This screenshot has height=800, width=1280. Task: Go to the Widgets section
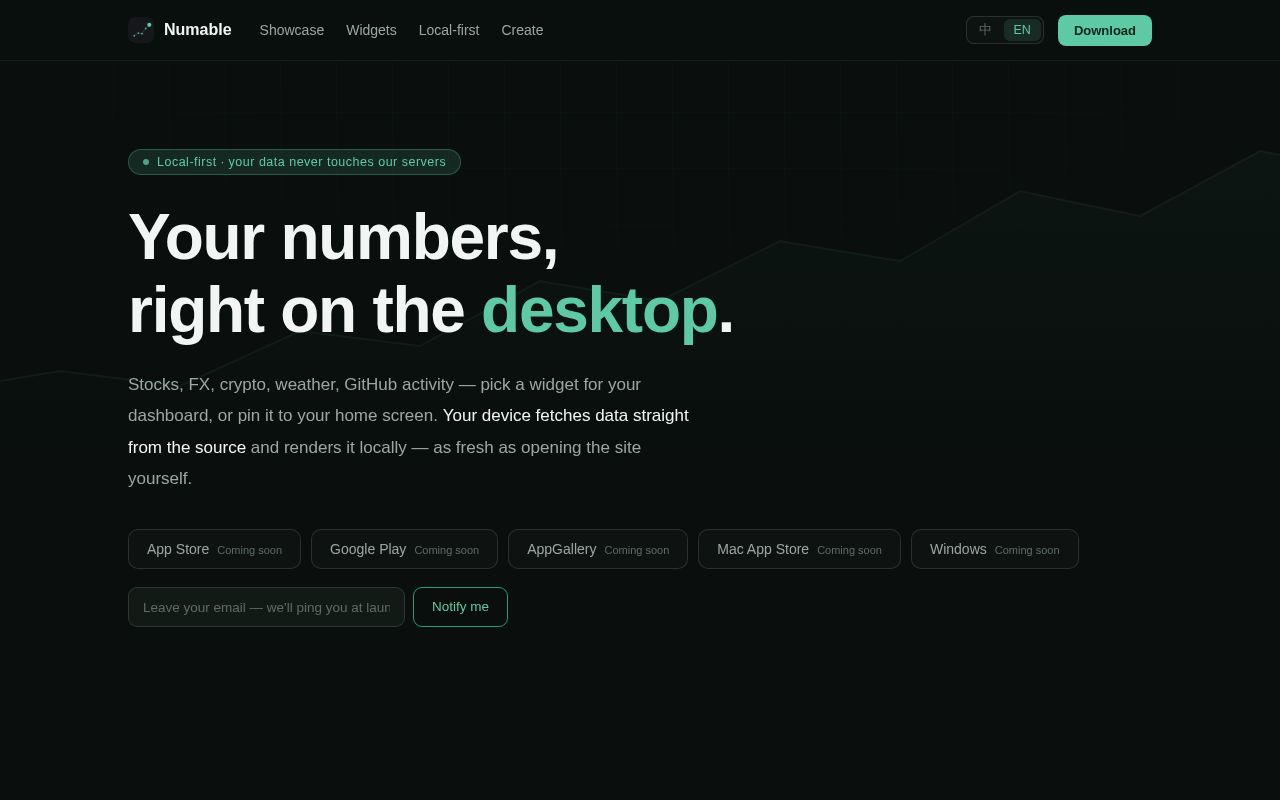pos(371,30)
